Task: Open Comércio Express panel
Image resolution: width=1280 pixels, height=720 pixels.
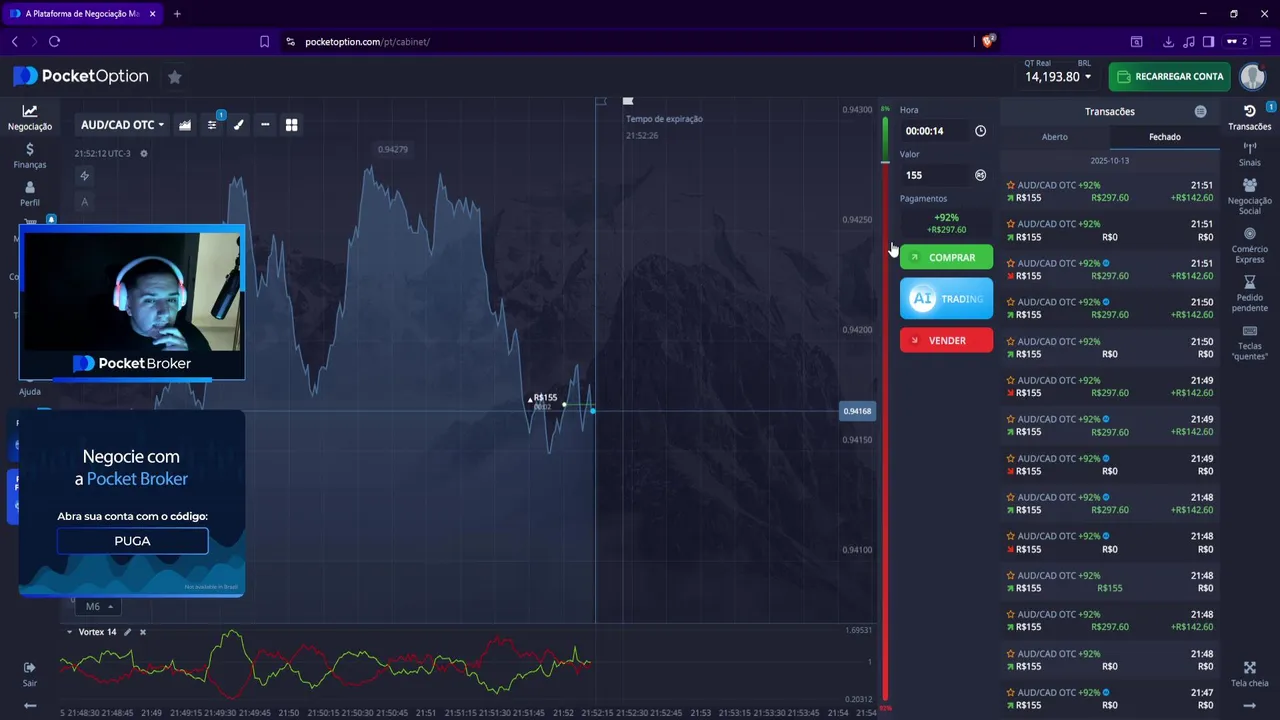Action: point(1249,245)
